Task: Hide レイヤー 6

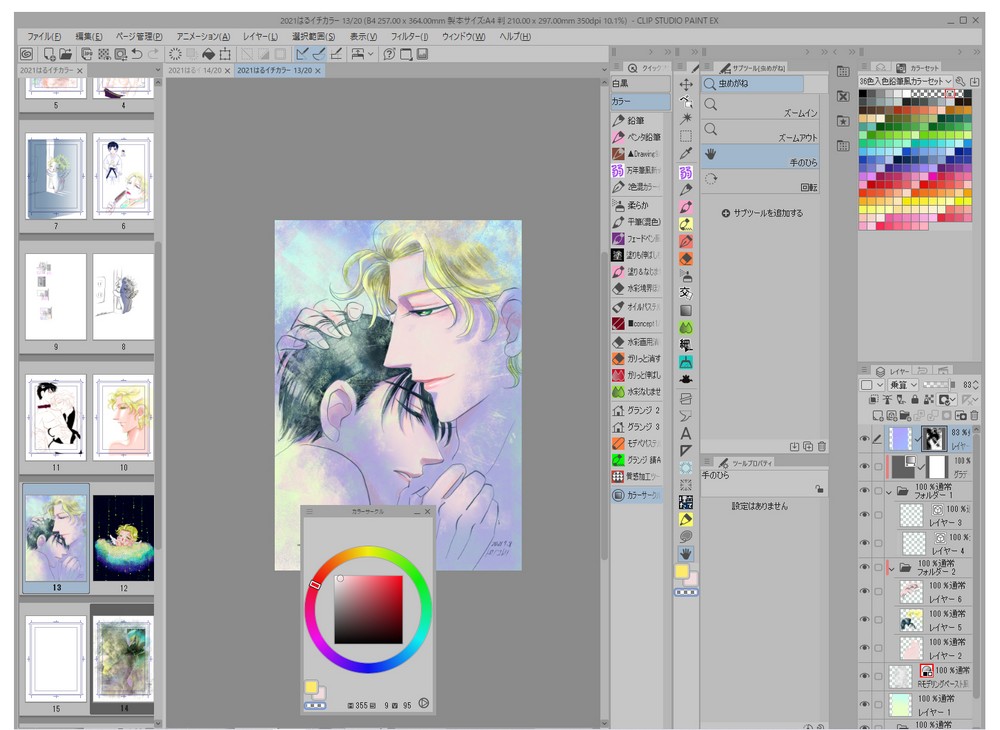Action: (x=865, y=592)
